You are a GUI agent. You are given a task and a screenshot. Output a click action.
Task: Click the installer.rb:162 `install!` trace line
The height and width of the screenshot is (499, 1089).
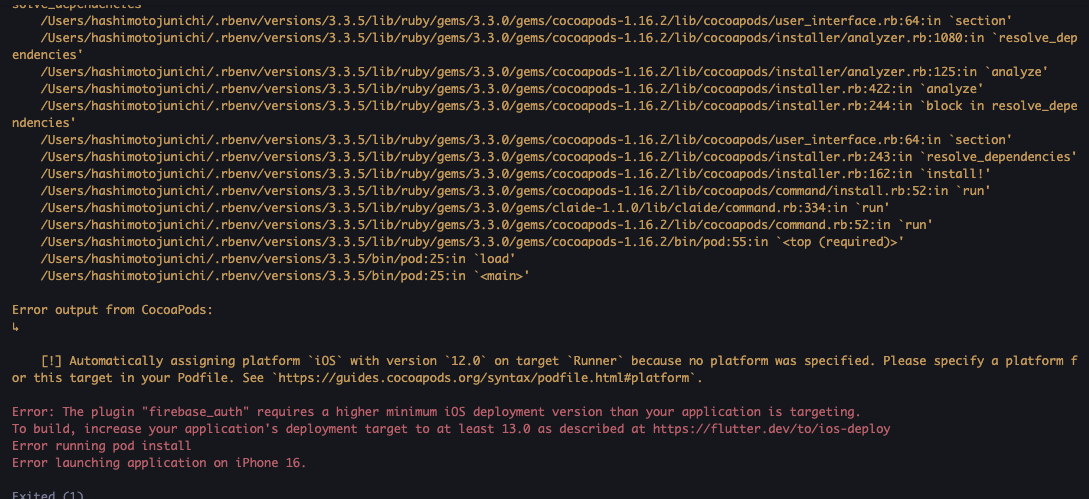[x=516, y=174]
